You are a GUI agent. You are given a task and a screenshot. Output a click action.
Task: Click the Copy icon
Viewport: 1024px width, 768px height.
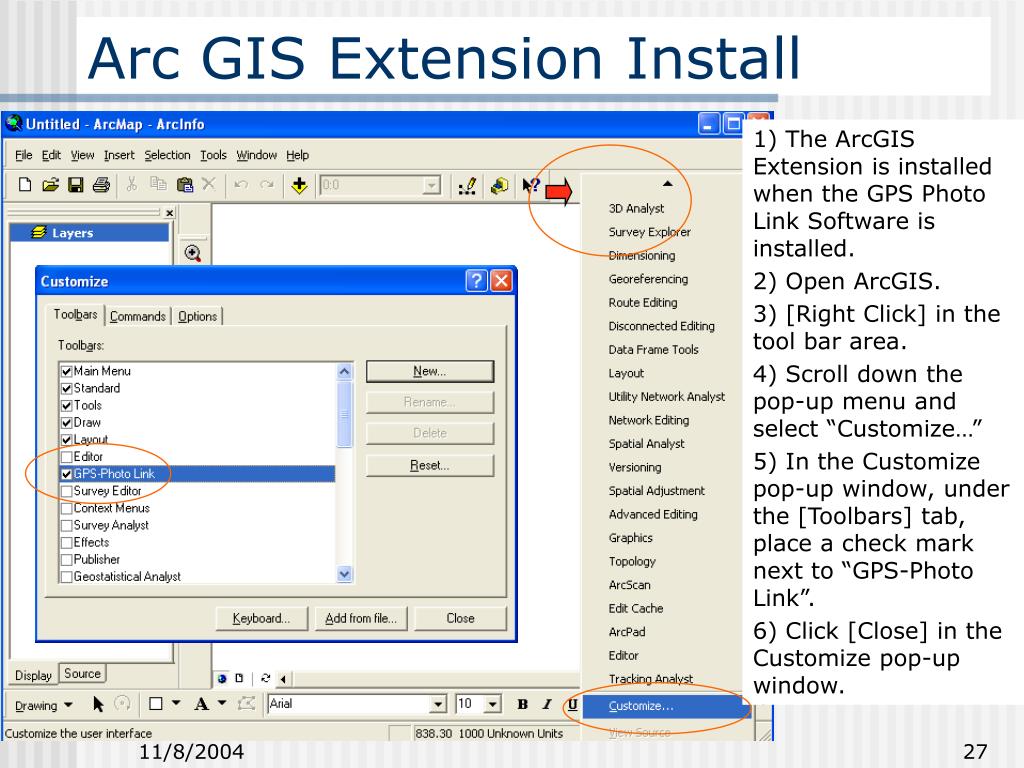[x=158, y=185]
